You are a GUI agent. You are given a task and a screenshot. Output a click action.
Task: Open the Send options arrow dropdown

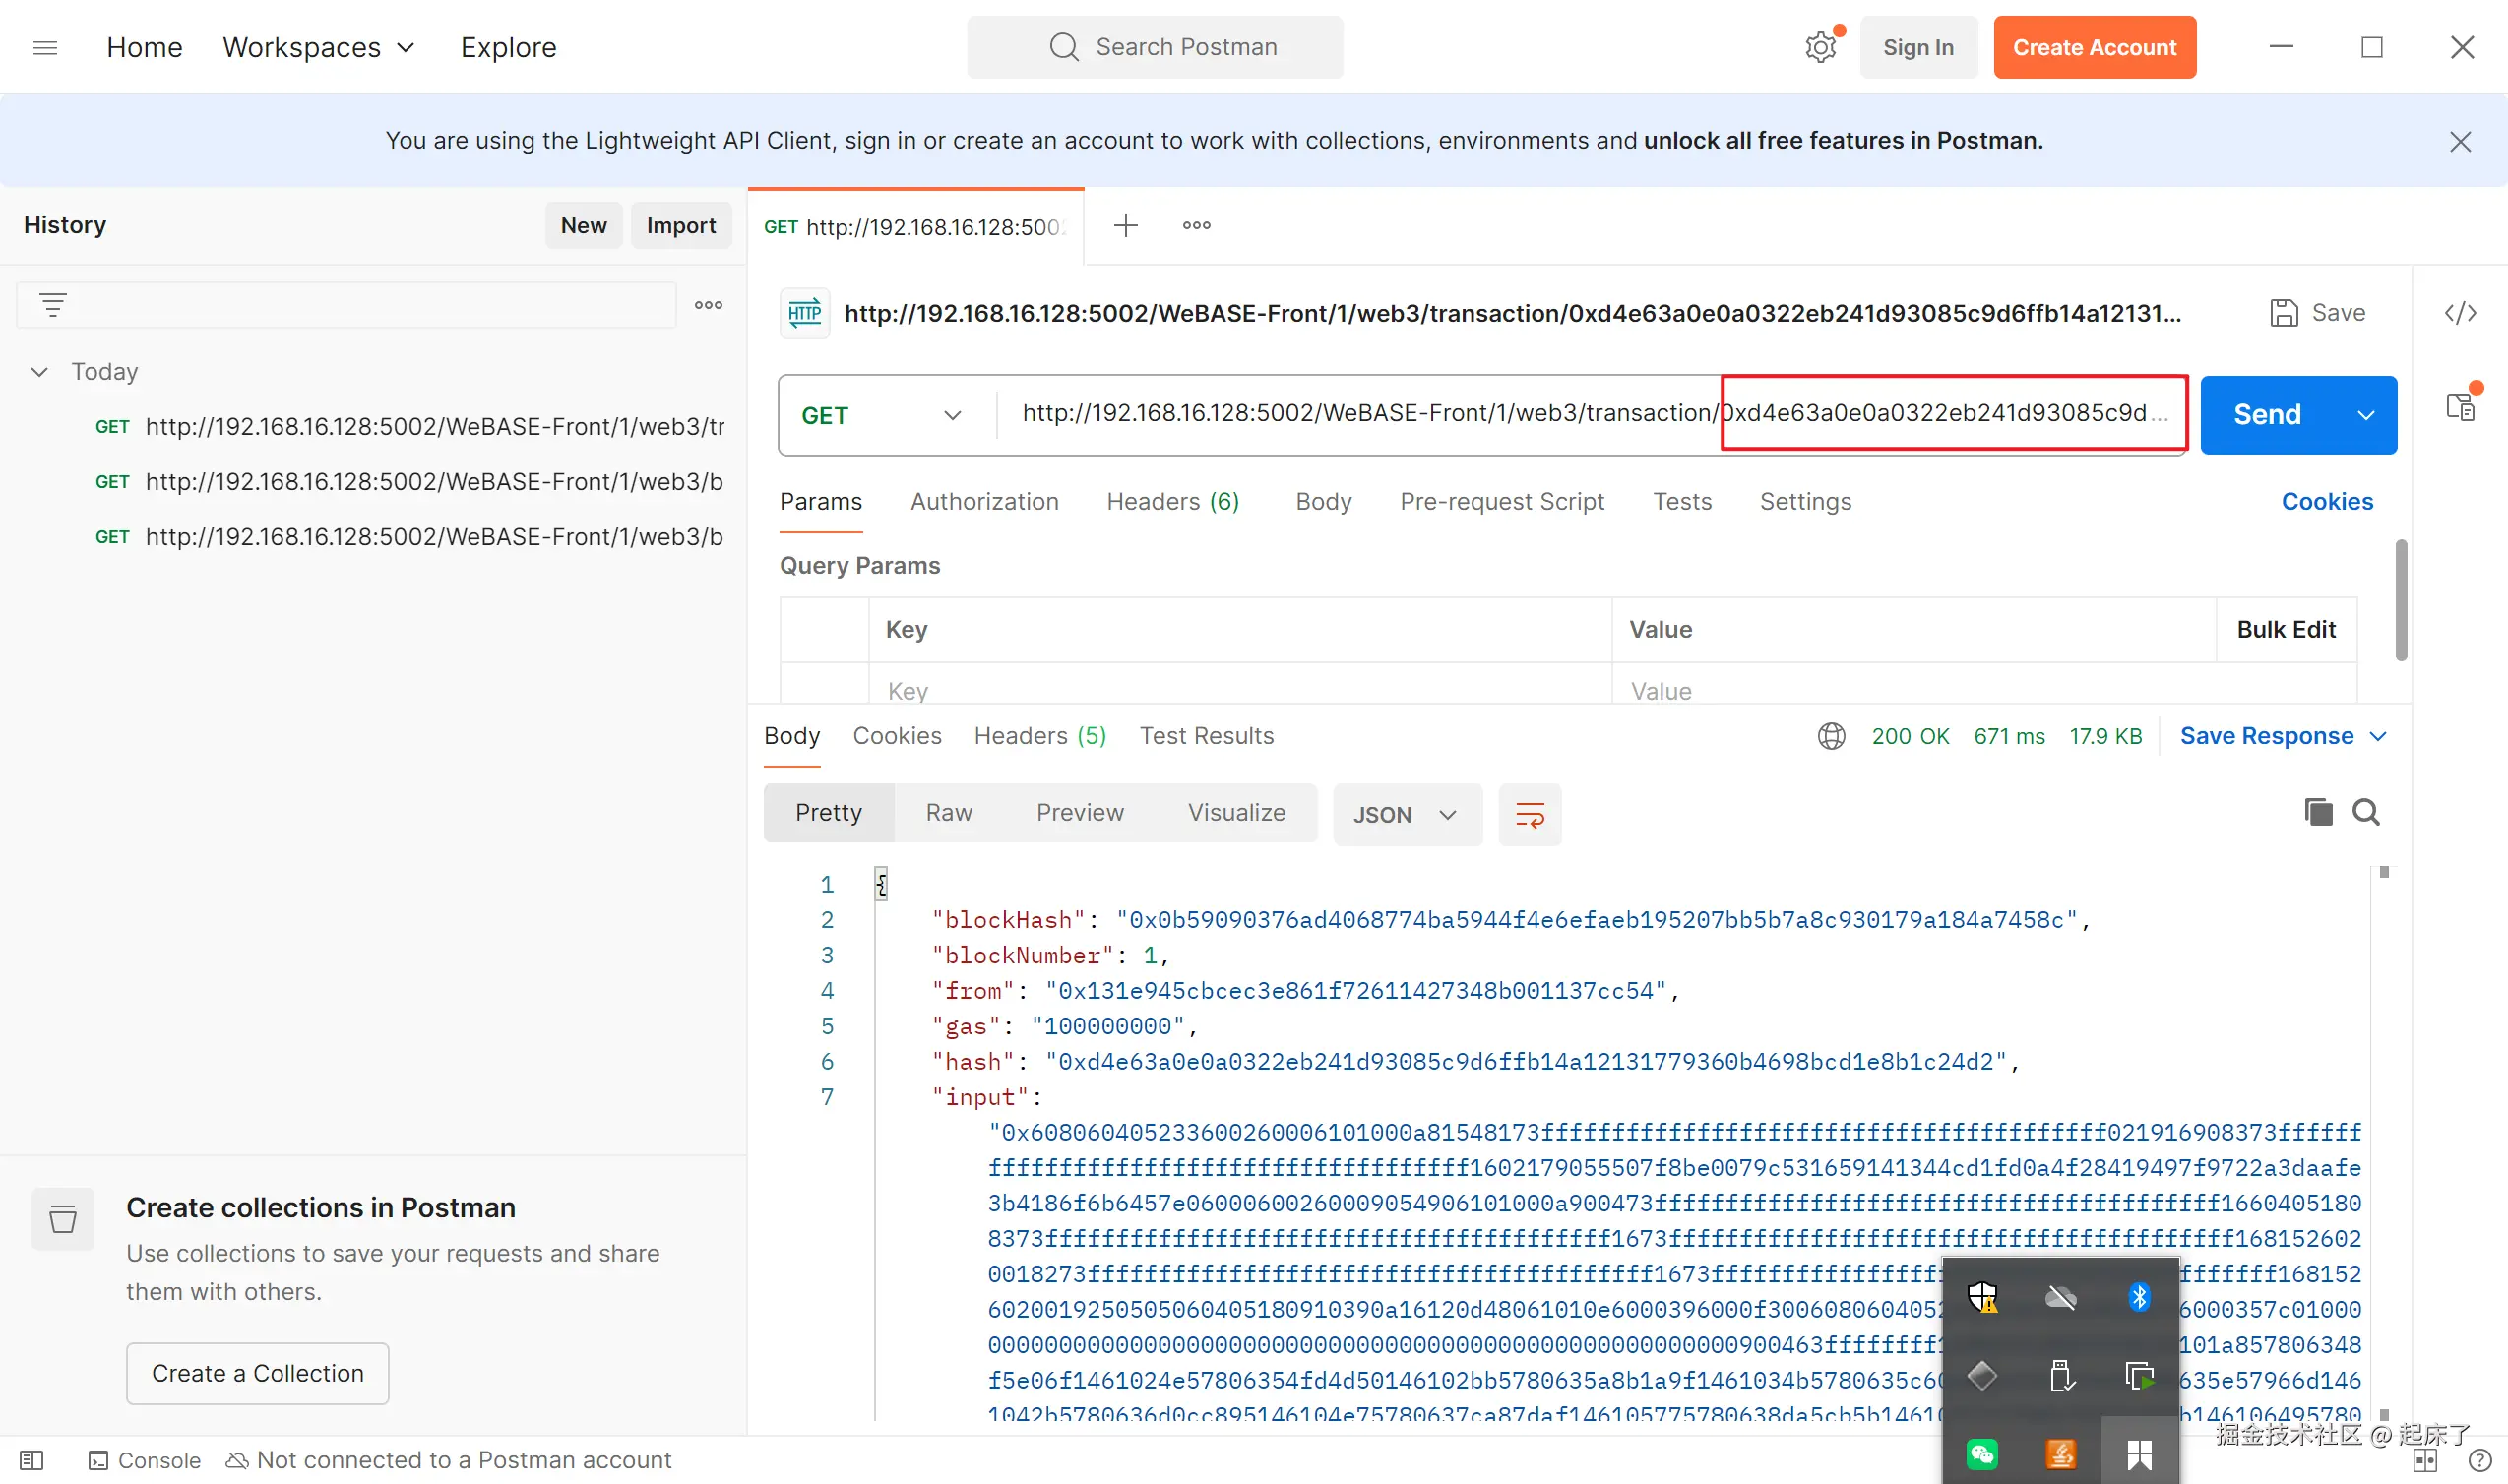(2366, 415)
